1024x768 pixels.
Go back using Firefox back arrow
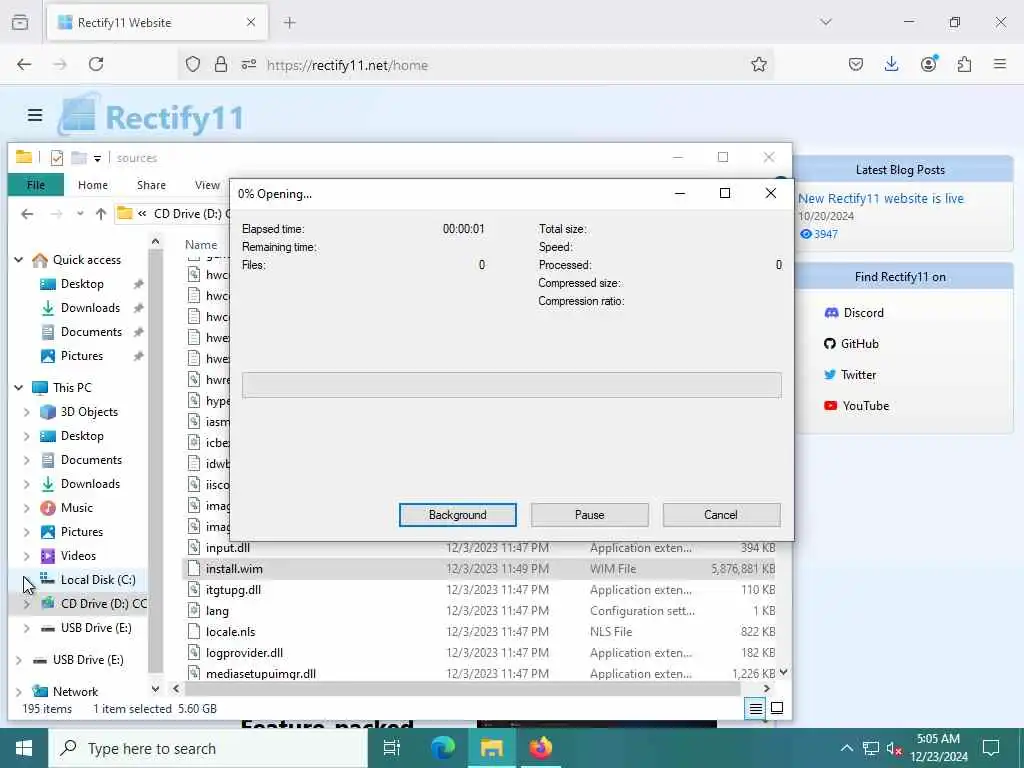click(x=24, y=64)
